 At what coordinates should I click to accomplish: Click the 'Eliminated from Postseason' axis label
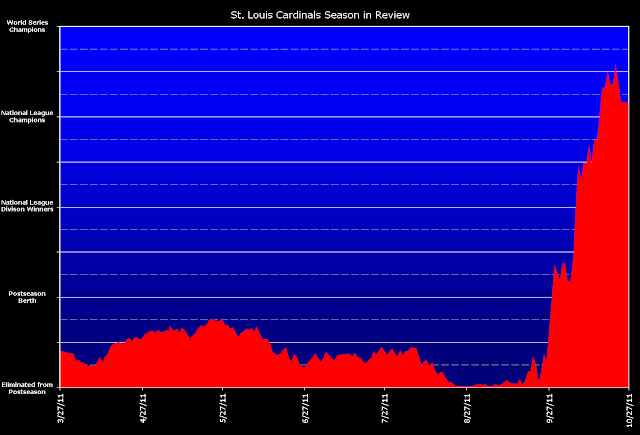point(27,388)
